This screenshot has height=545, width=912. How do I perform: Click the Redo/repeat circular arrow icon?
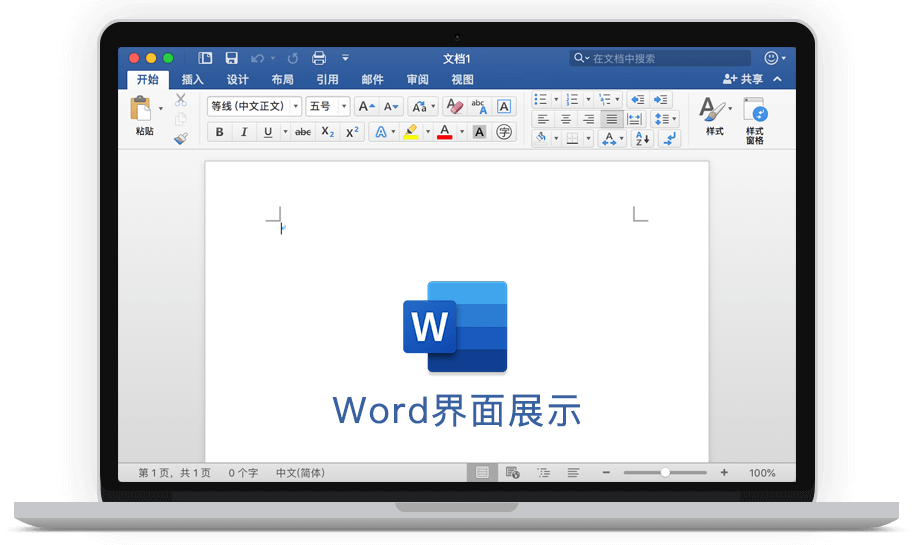coord(293,58)
